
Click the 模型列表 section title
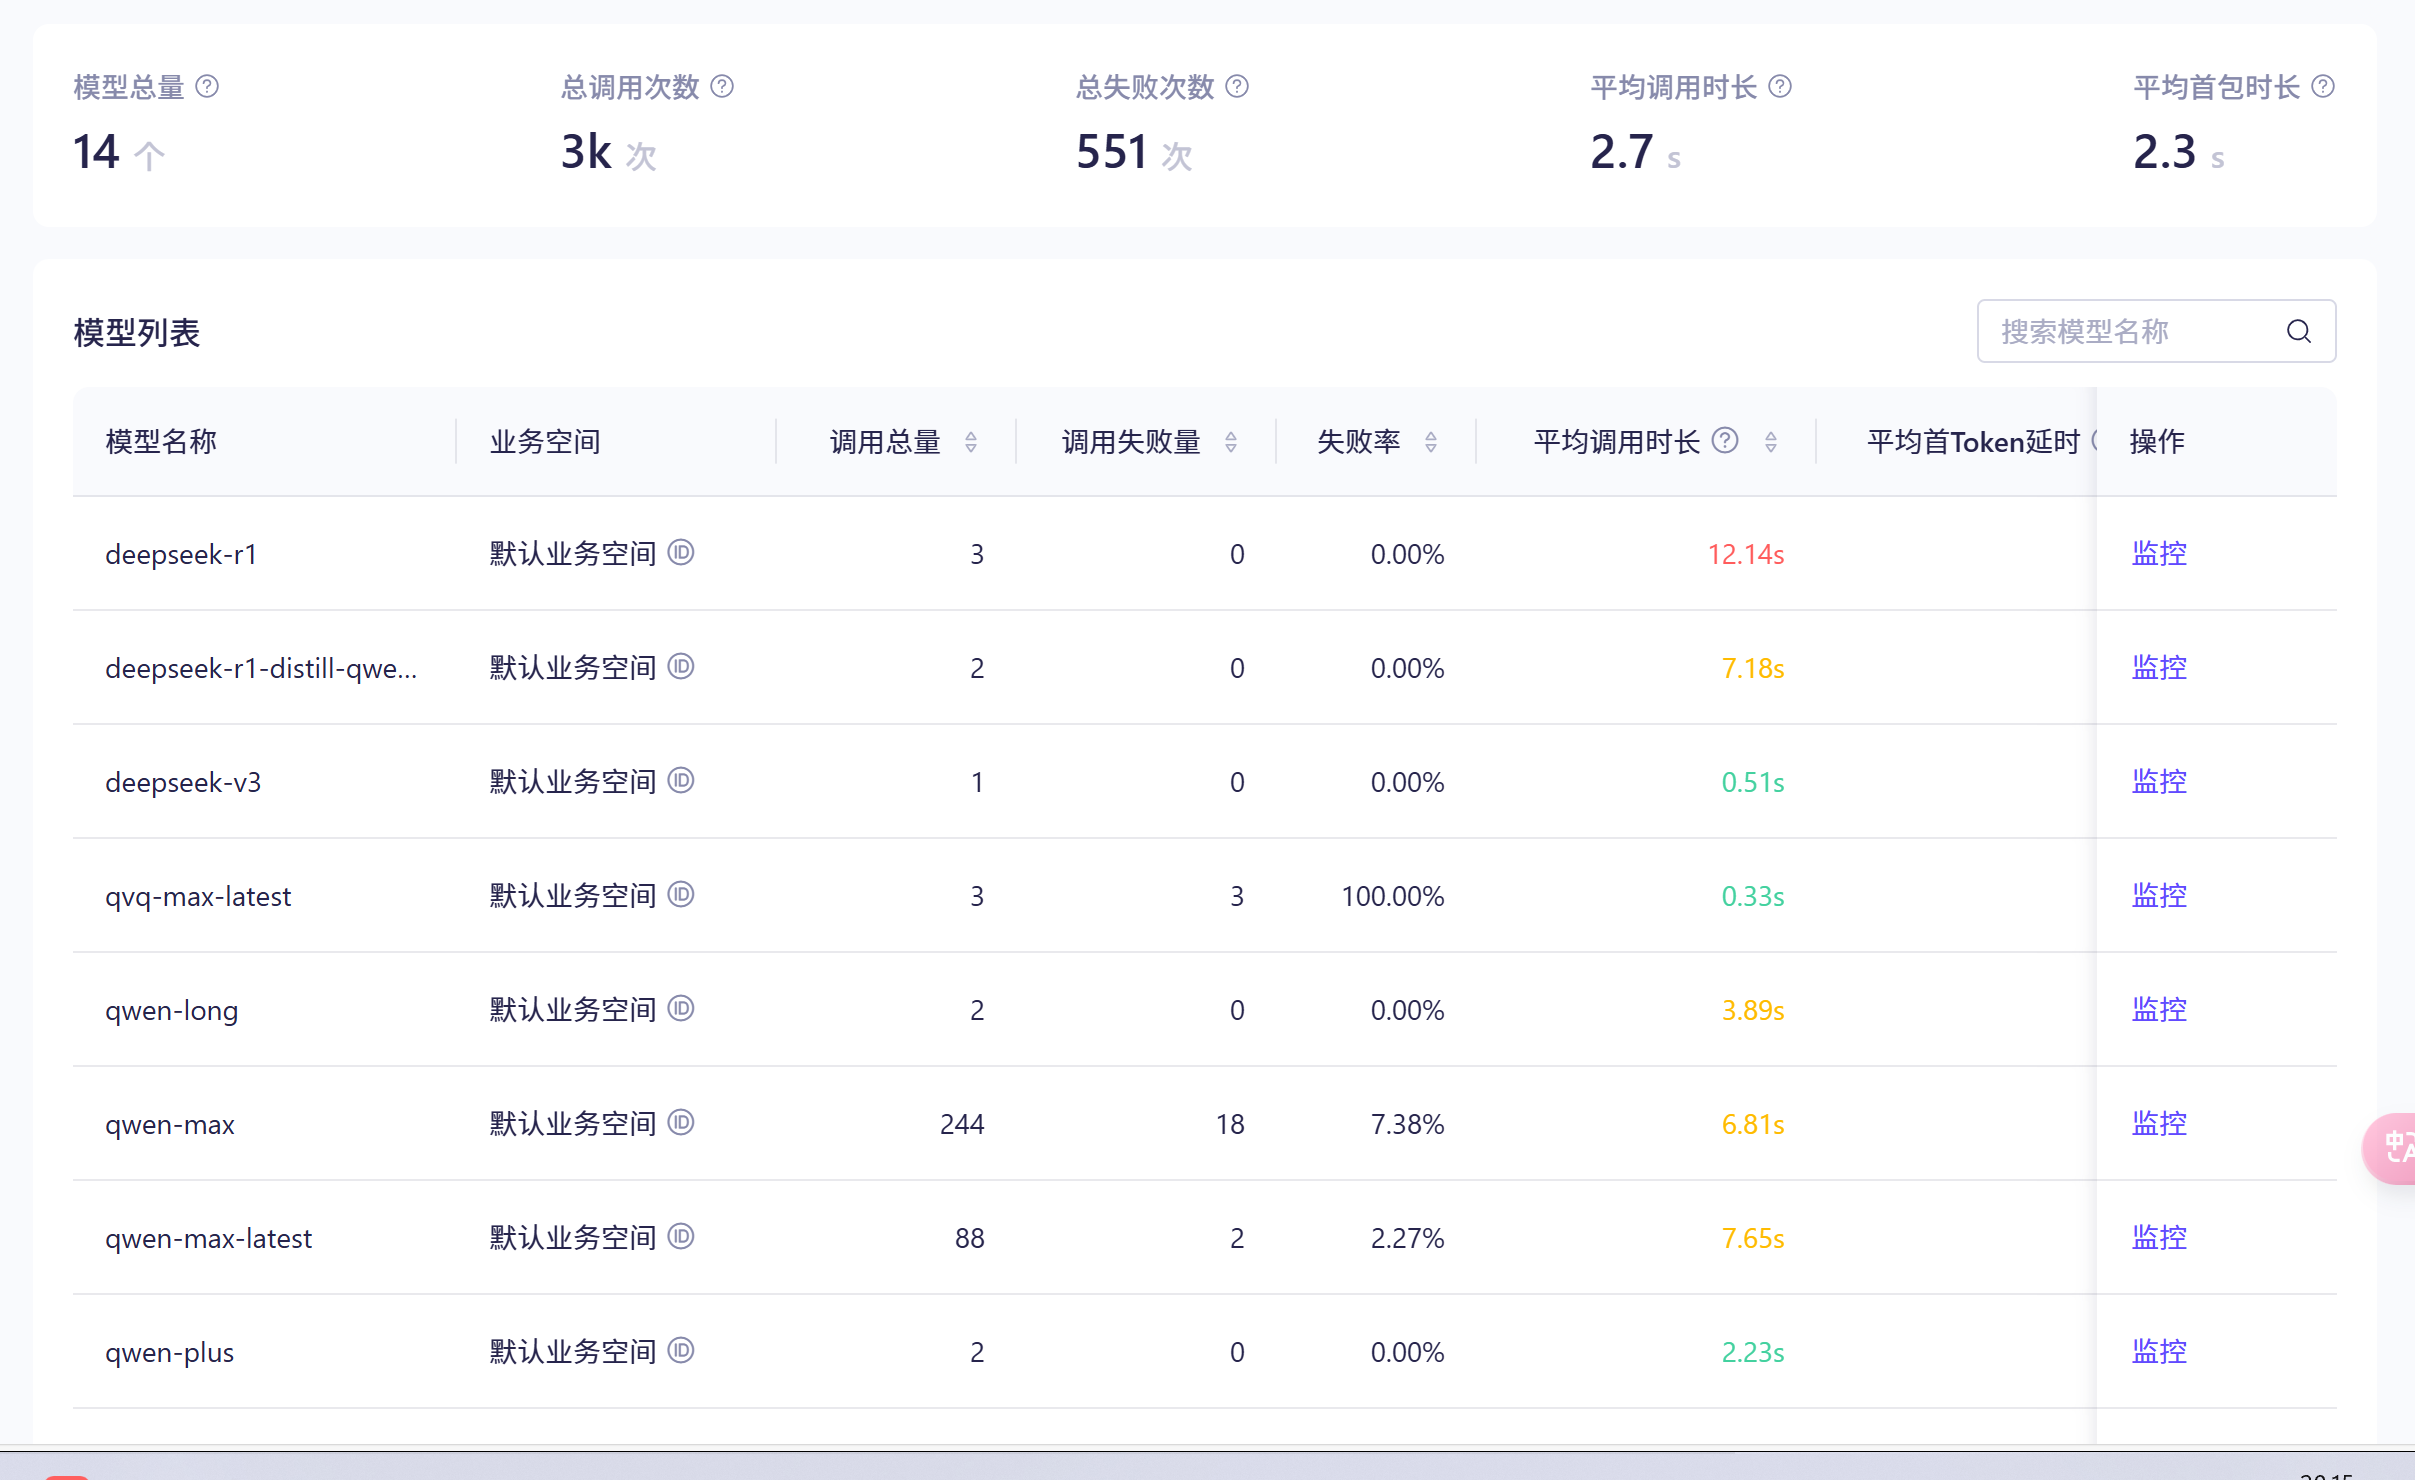(x=137, y=332)
